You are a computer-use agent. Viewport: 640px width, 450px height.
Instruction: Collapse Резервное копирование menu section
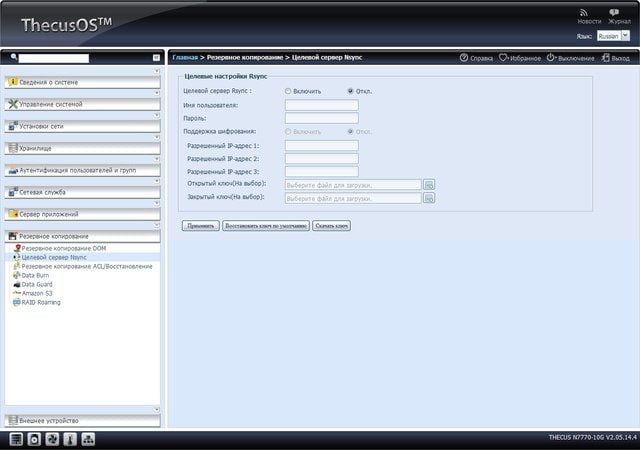tap(82, 236)
